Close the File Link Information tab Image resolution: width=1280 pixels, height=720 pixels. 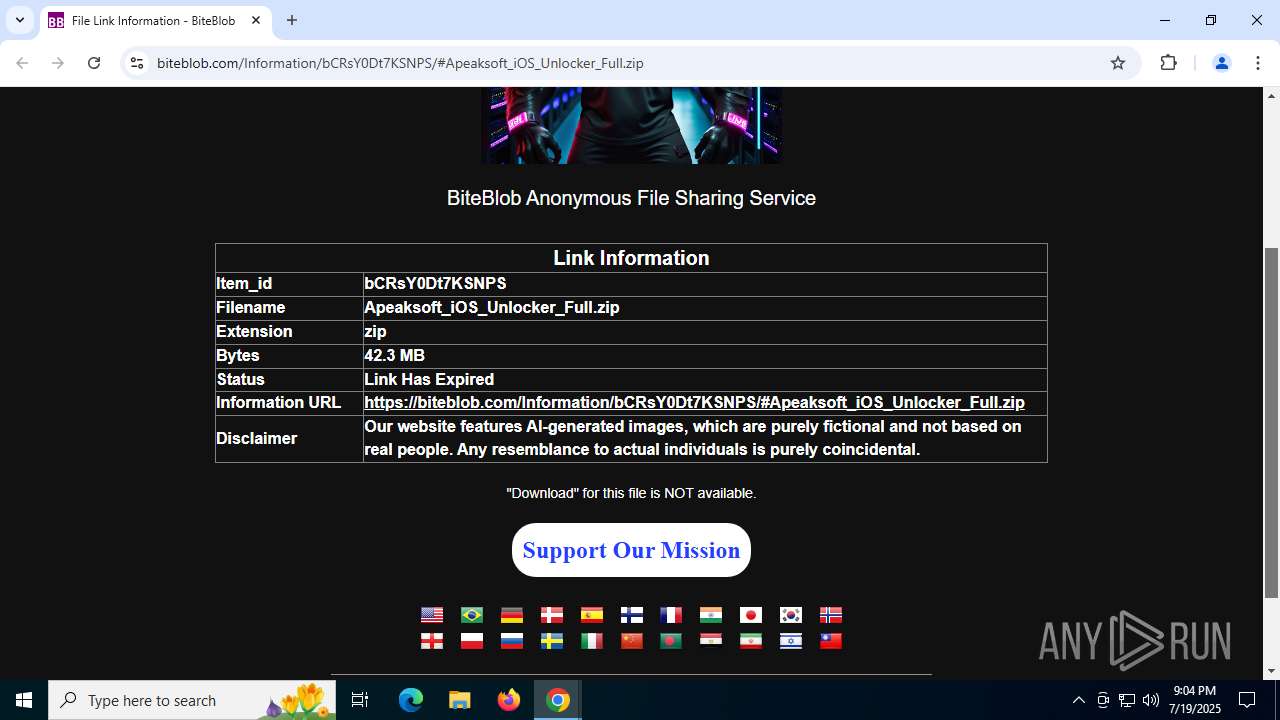[256, 20]
